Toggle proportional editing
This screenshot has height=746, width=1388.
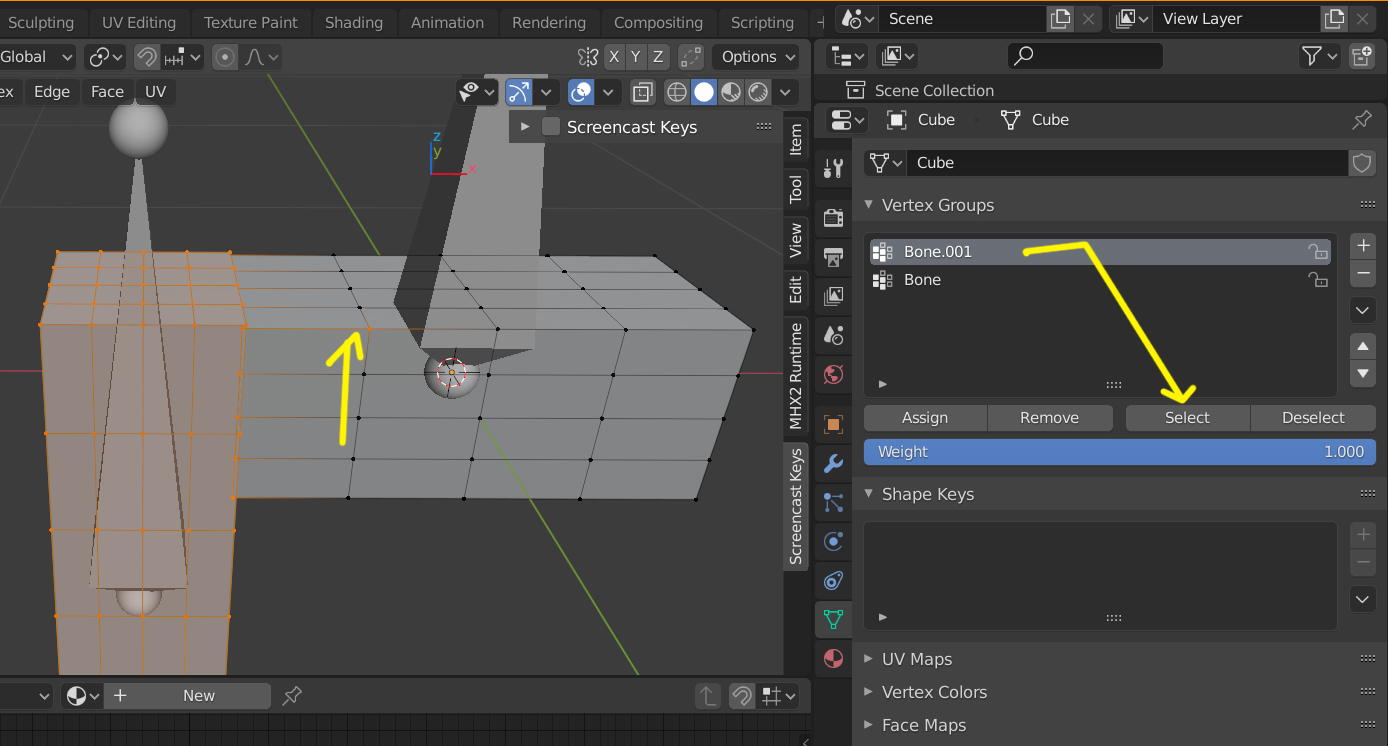click(226, 57)
